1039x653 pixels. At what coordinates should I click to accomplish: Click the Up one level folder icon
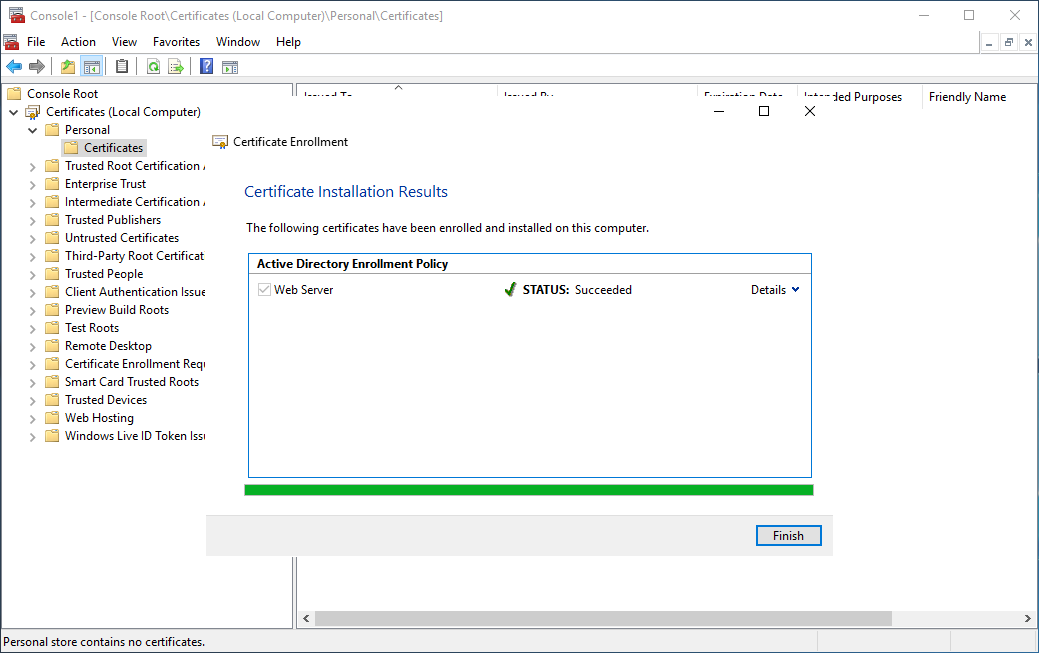67,67
